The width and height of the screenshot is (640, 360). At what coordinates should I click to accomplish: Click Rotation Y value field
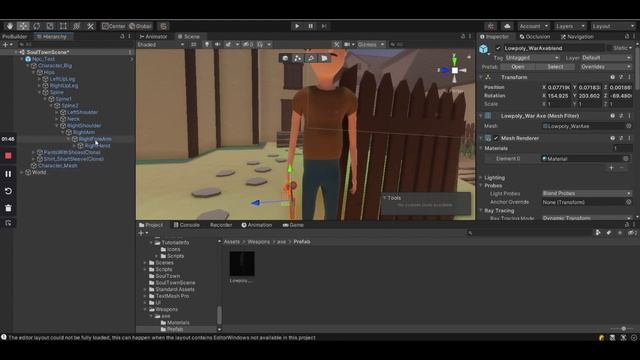point(589,96)
